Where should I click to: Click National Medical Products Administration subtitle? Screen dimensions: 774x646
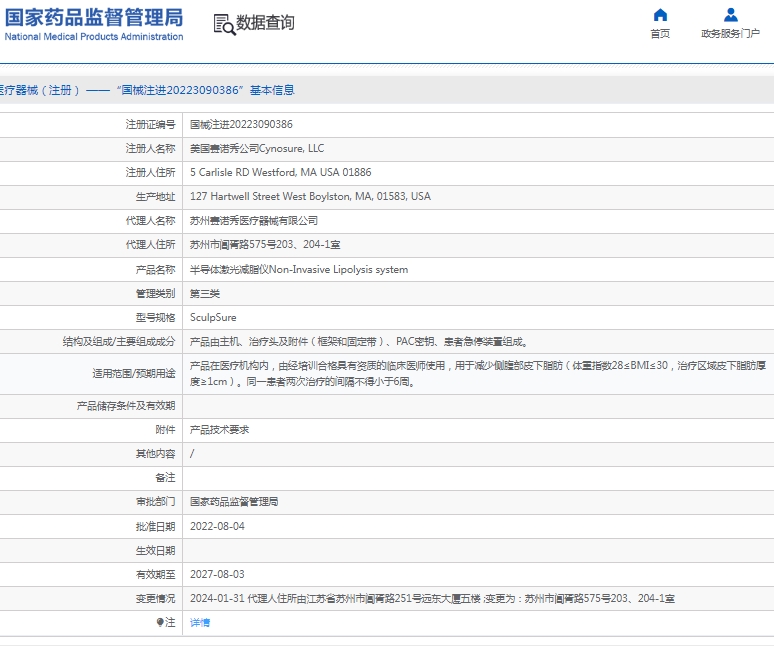click(x=94, y=37)
